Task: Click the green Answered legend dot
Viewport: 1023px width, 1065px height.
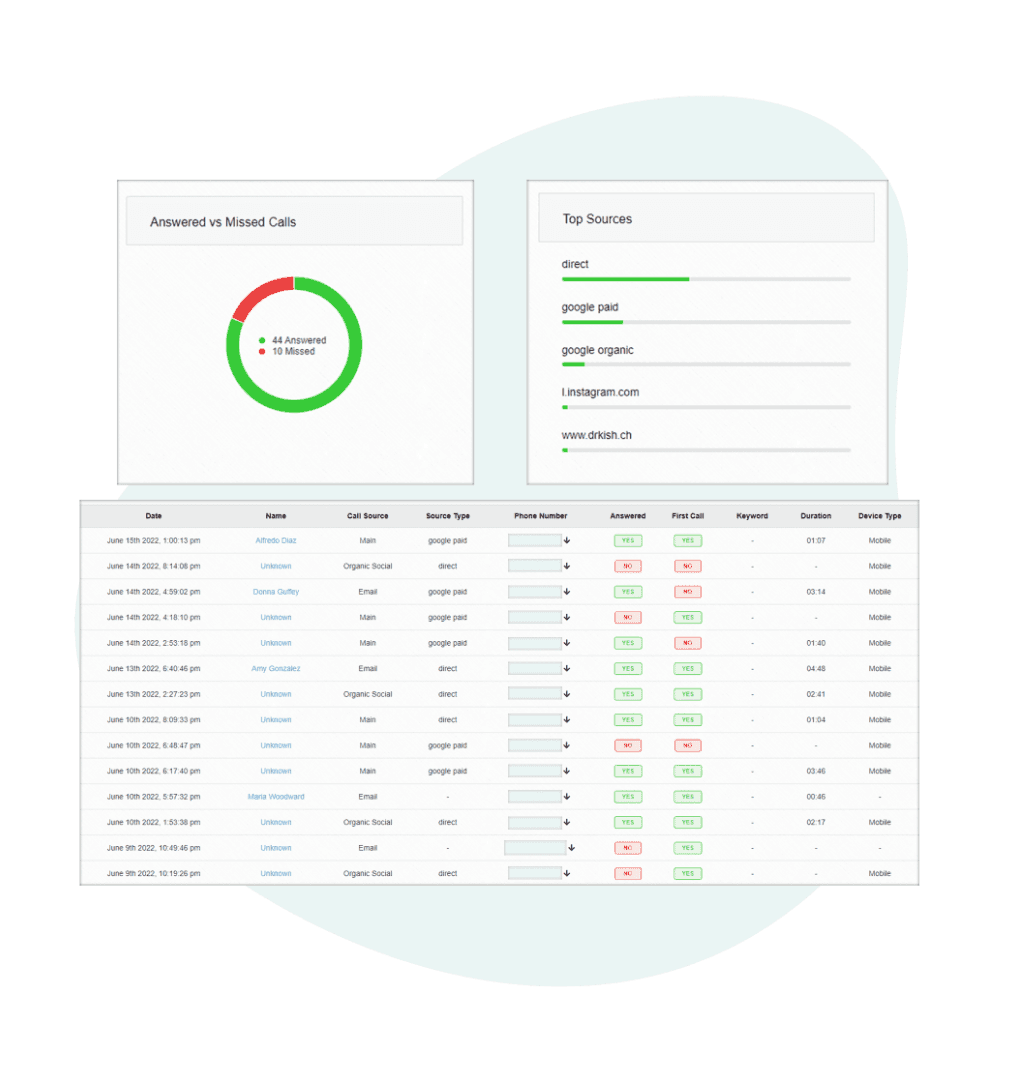Action: tap(262, 341)
